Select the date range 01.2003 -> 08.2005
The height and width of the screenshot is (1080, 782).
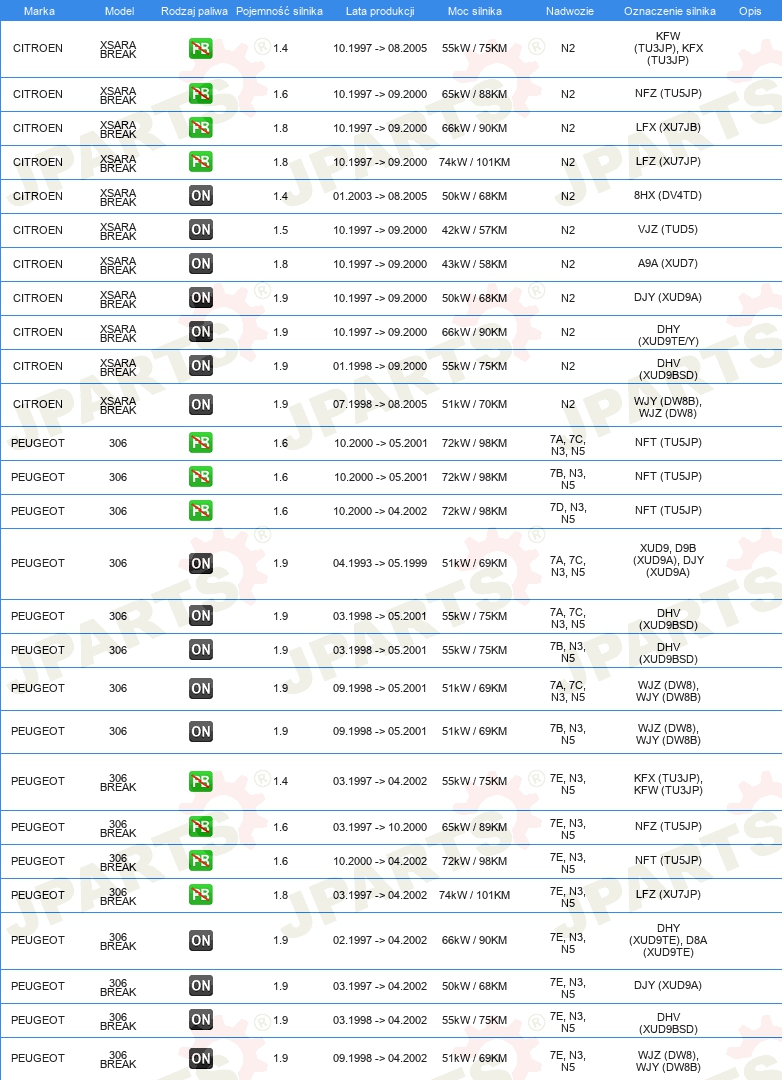pyautogui.click(x=380, y=196)
